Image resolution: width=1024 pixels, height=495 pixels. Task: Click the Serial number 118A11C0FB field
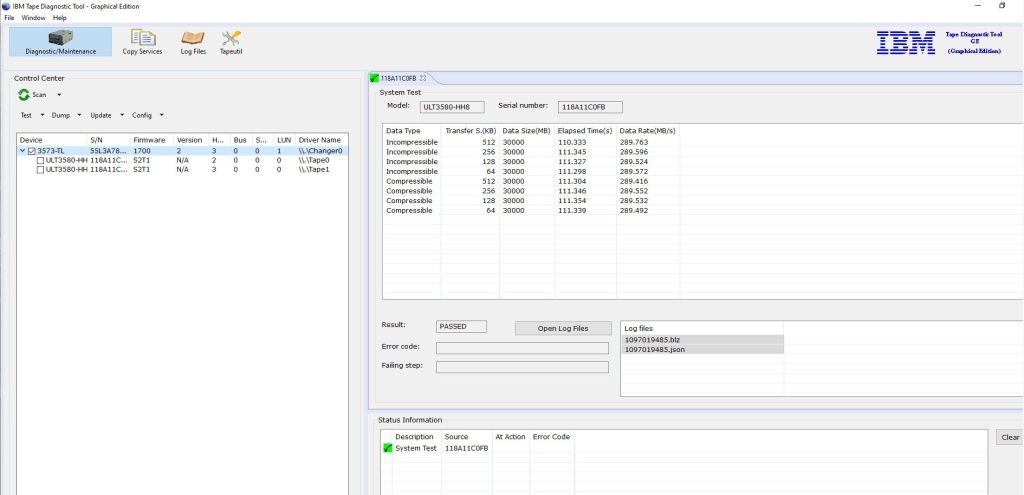tap(590, 107)
